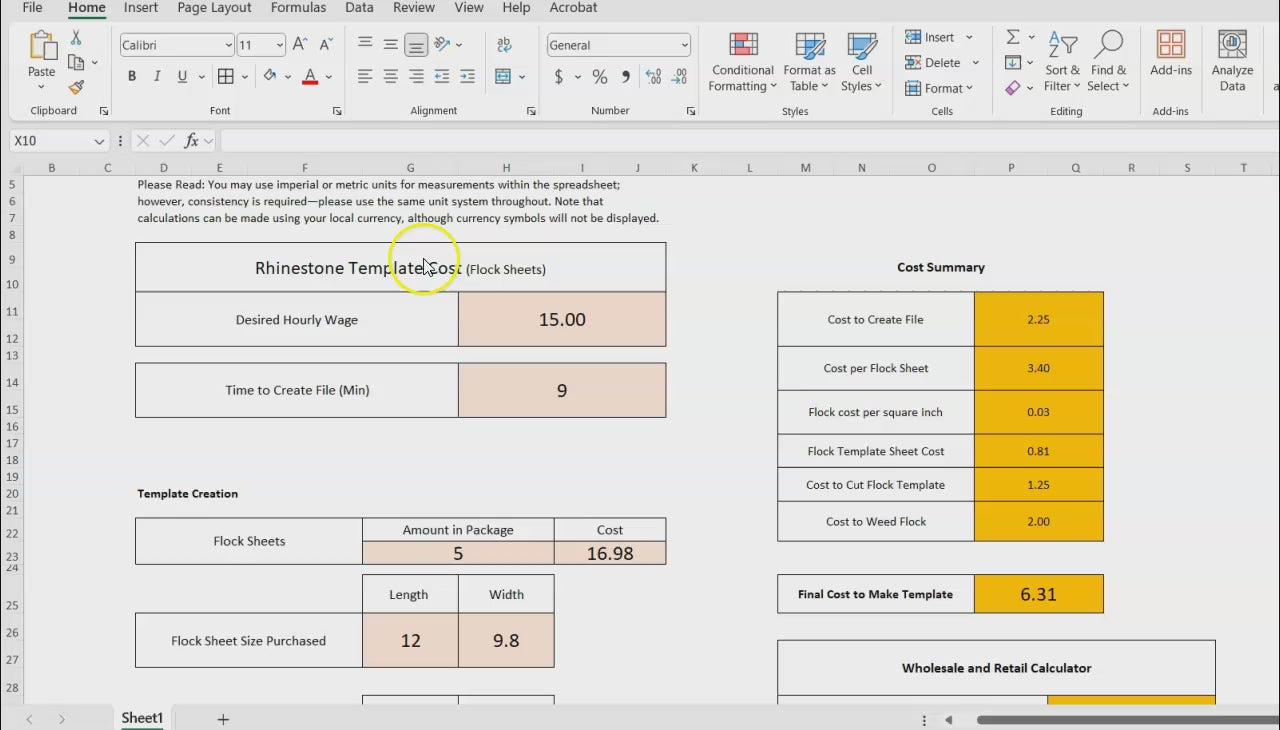Click the Analyze Data icon
This screenshot has height=730, width=1280.
point(1232,62)
